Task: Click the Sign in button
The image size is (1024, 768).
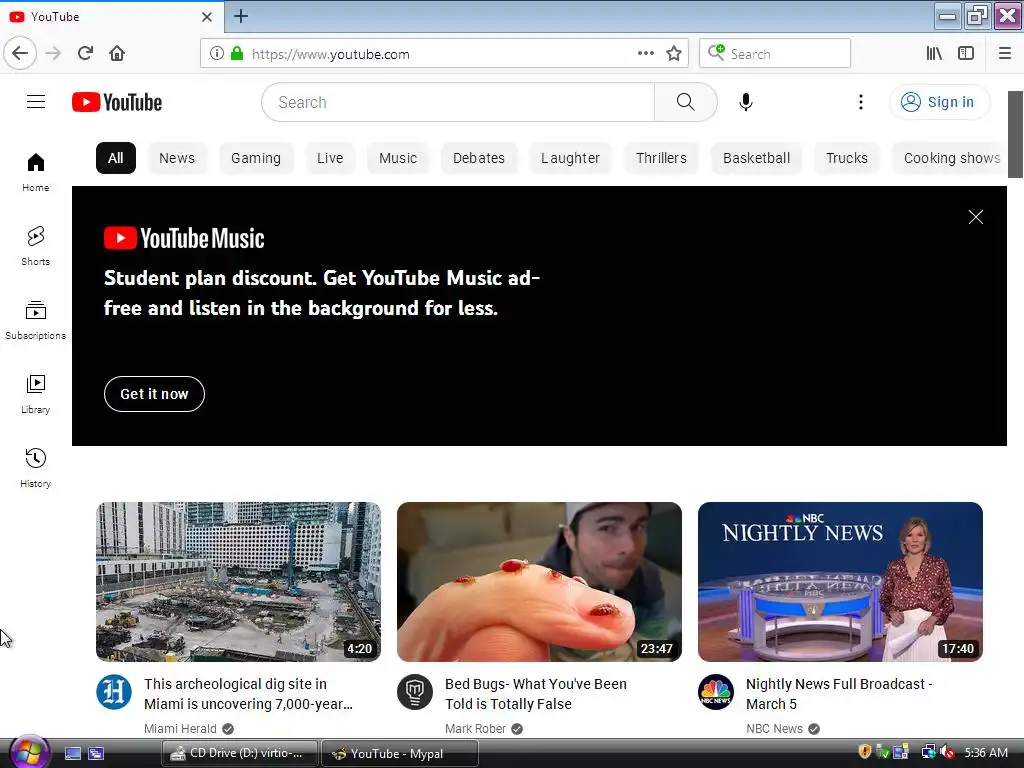Action: coord(939,102)
